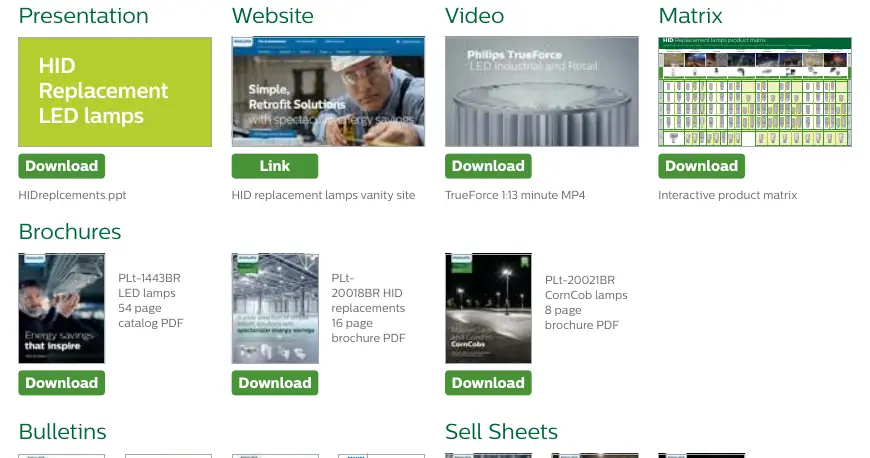
Task: Select the TrueForce 1:13 minute MP4 caption
Action: pyautogui.click(x=515, y=195)
